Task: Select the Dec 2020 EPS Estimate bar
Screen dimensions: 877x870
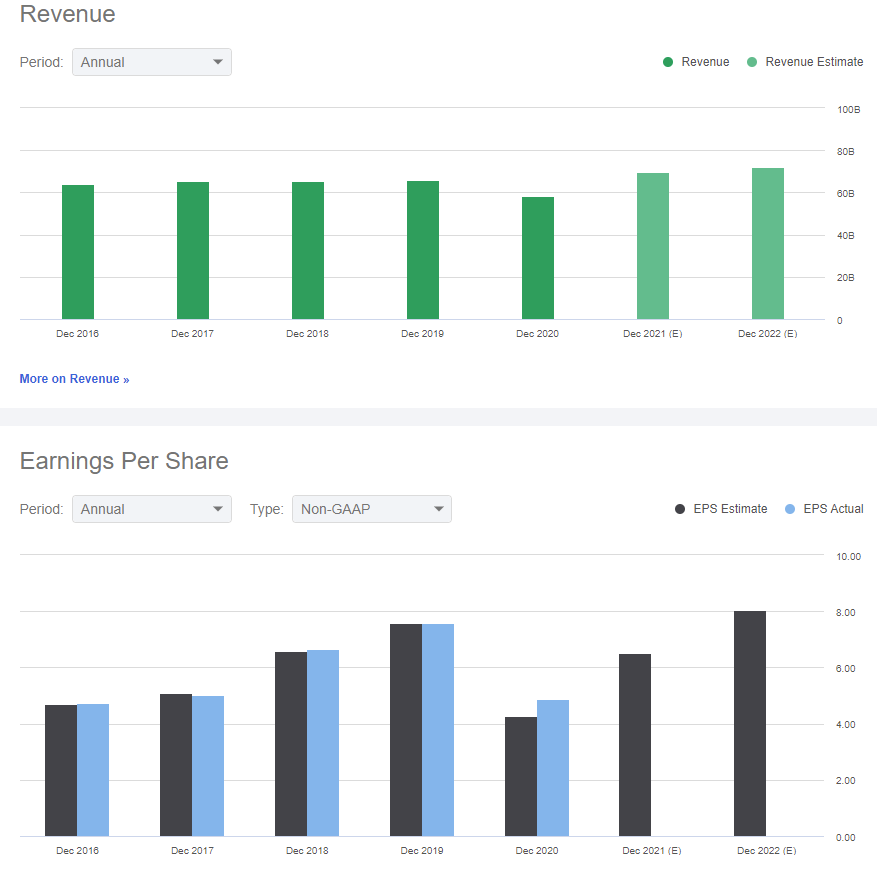Action: 521,777
